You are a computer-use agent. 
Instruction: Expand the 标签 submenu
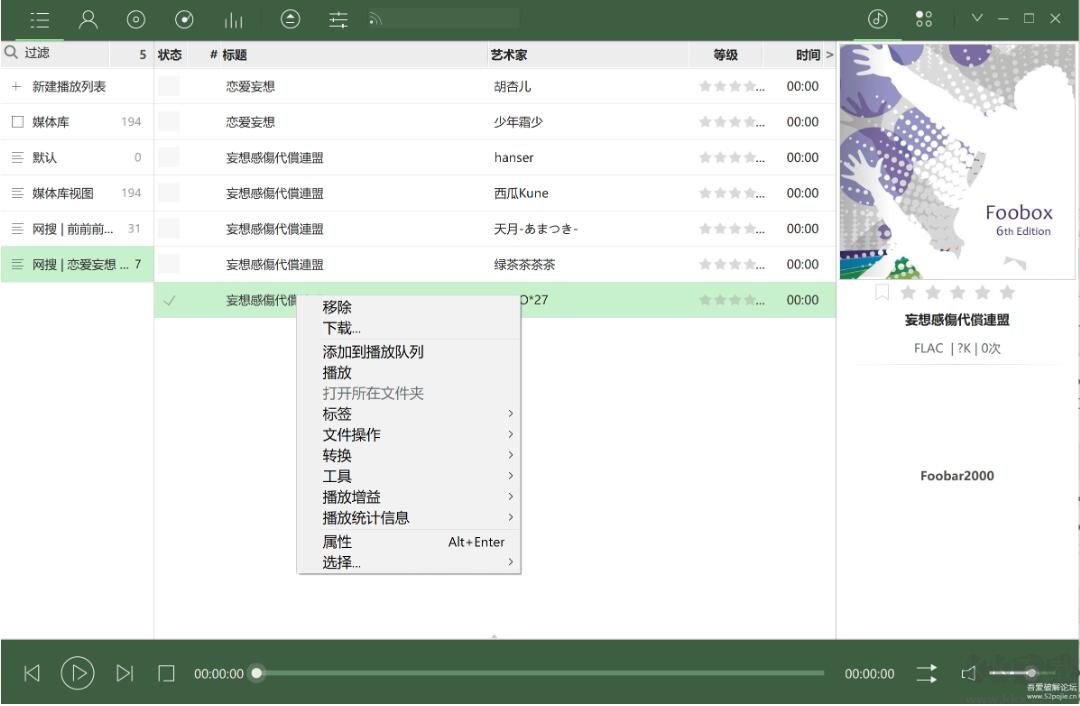(336, 413)
